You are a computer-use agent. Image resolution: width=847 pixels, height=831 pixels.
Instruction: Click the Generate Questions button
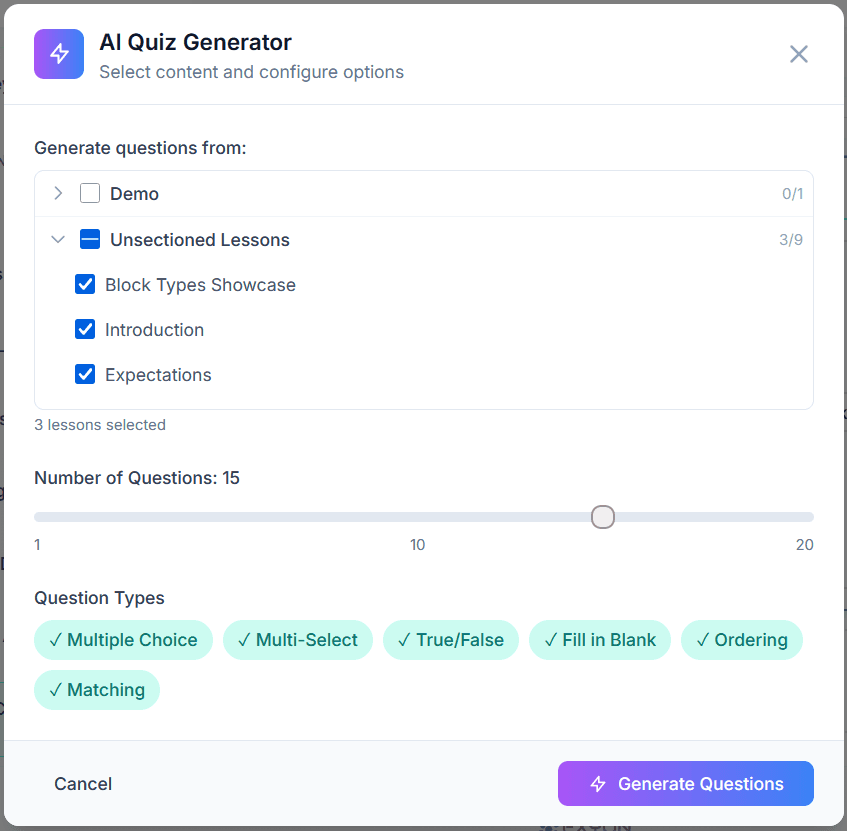click(x=685, y=784)
